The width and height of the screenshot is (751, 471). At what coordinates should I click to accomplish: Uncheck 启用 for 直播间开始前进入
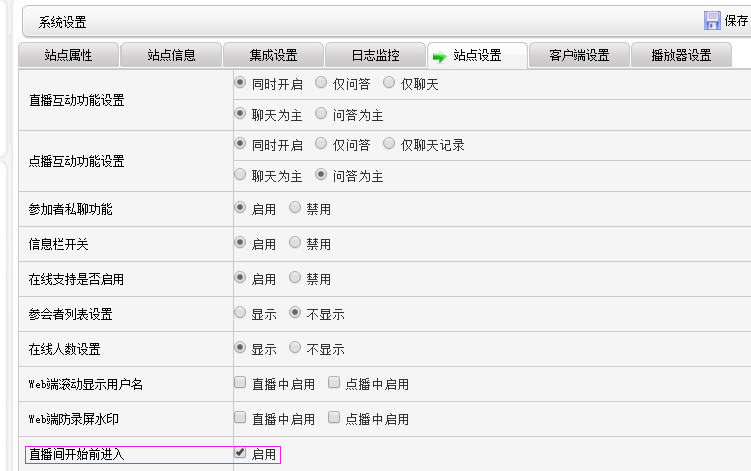pyautogui.click(x=240, y=453)
